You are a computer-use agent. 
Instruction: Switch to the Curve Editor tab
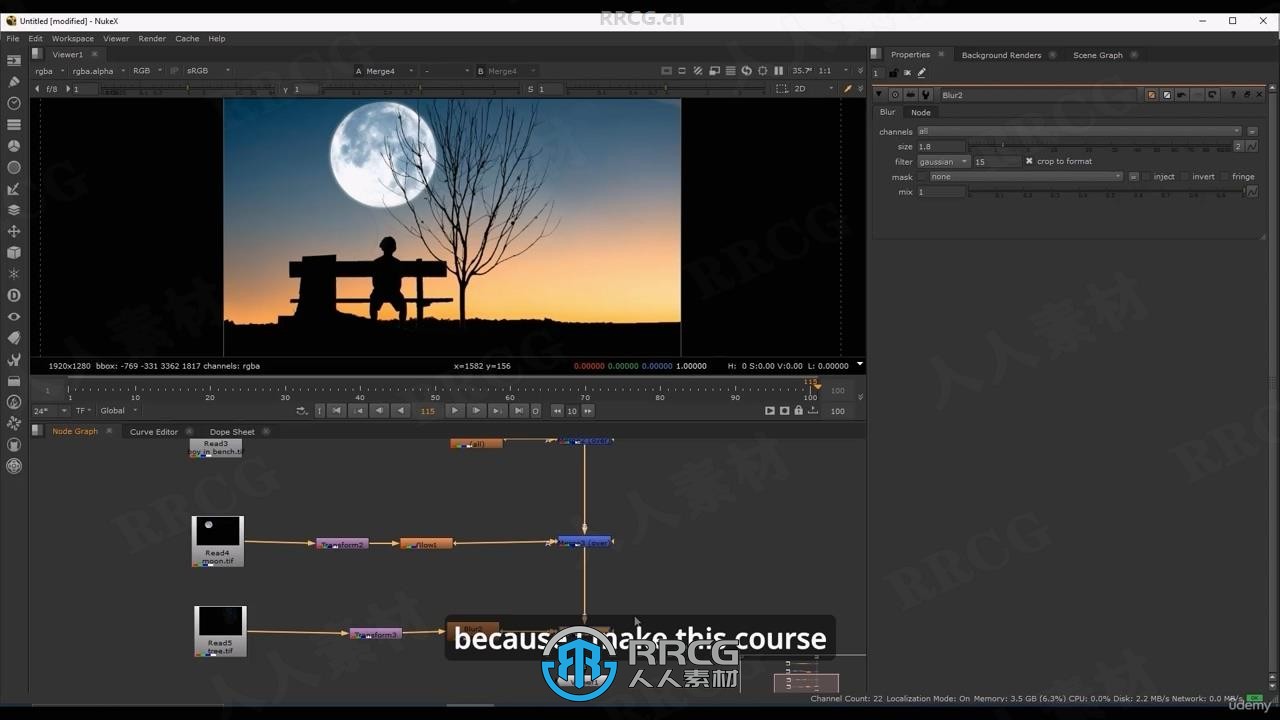153,432
